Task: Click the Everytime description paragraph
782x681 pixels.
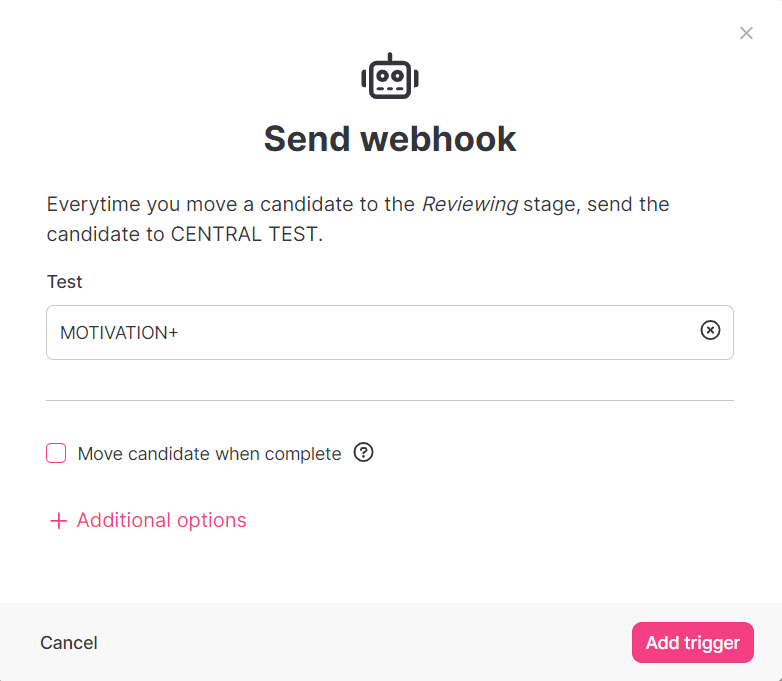Action: (x=358, y=219)
